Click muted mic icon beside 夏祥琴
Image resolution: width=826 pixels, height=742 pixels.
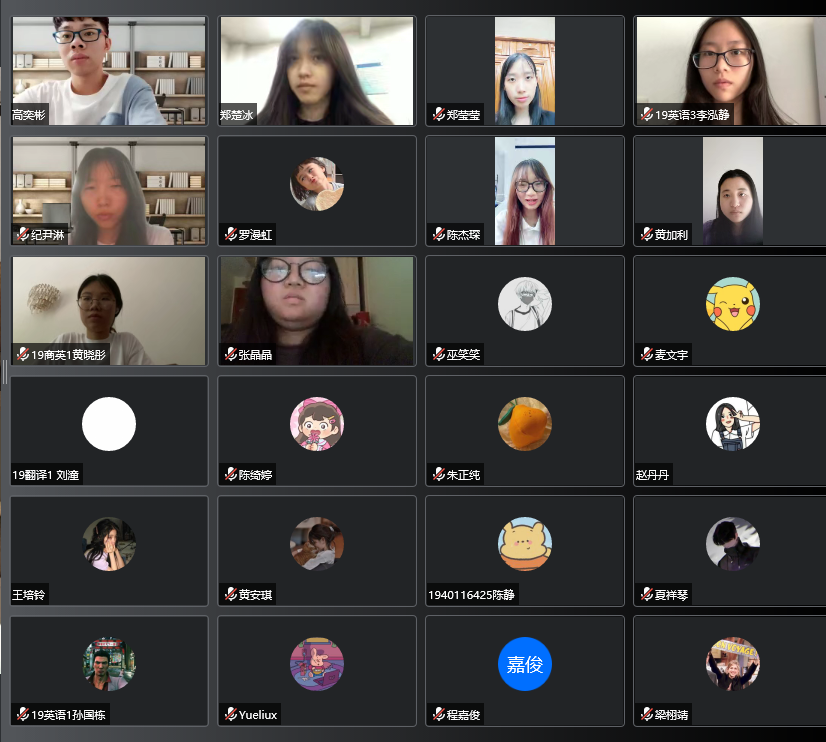pos(646,595)
